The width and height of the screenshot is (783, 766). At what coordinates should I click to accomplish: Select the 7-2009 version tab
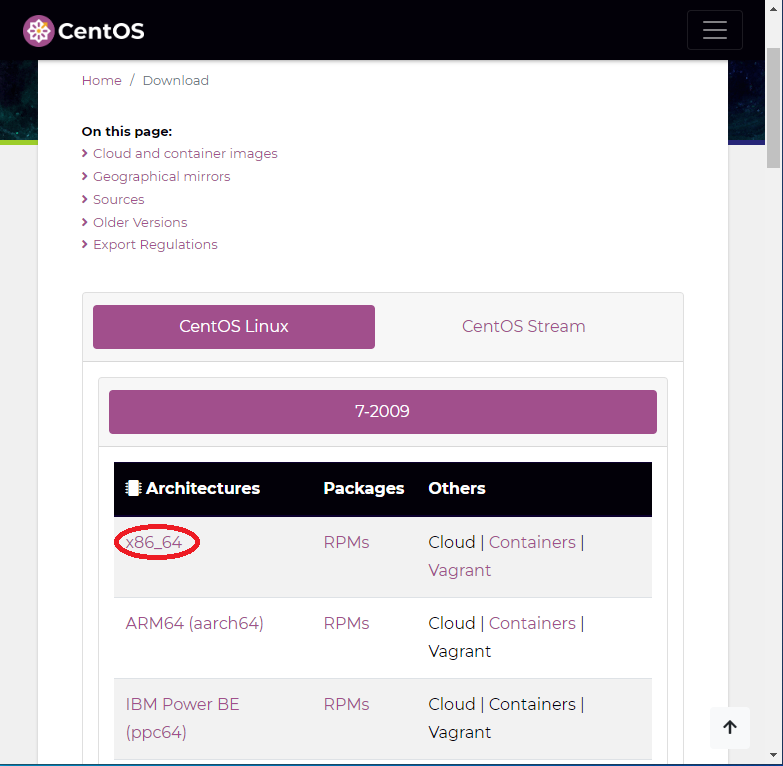pos(383,411)
